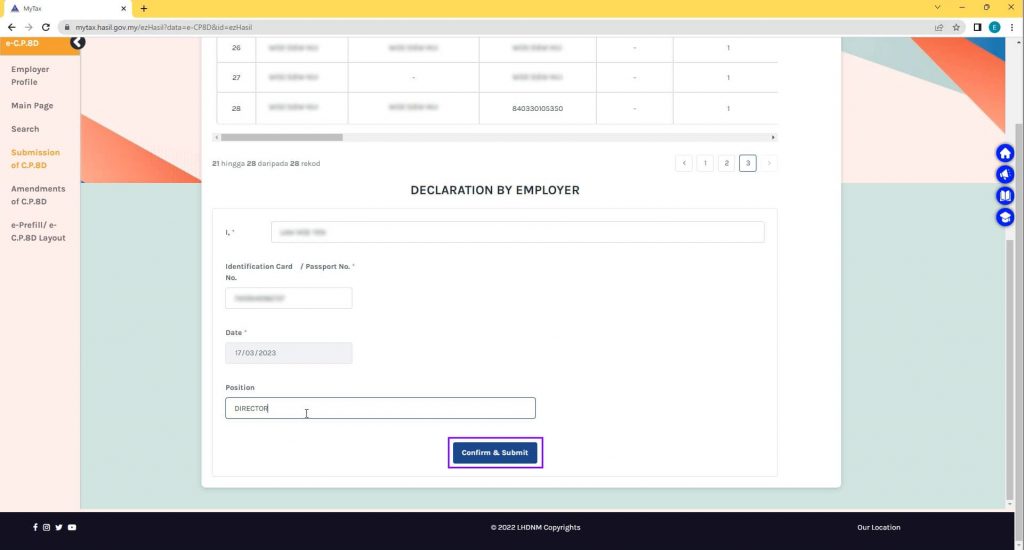Viewport: 1024px width, 550px height.
Task: Open the Facebook link in footer
Action: coord(35,527)
